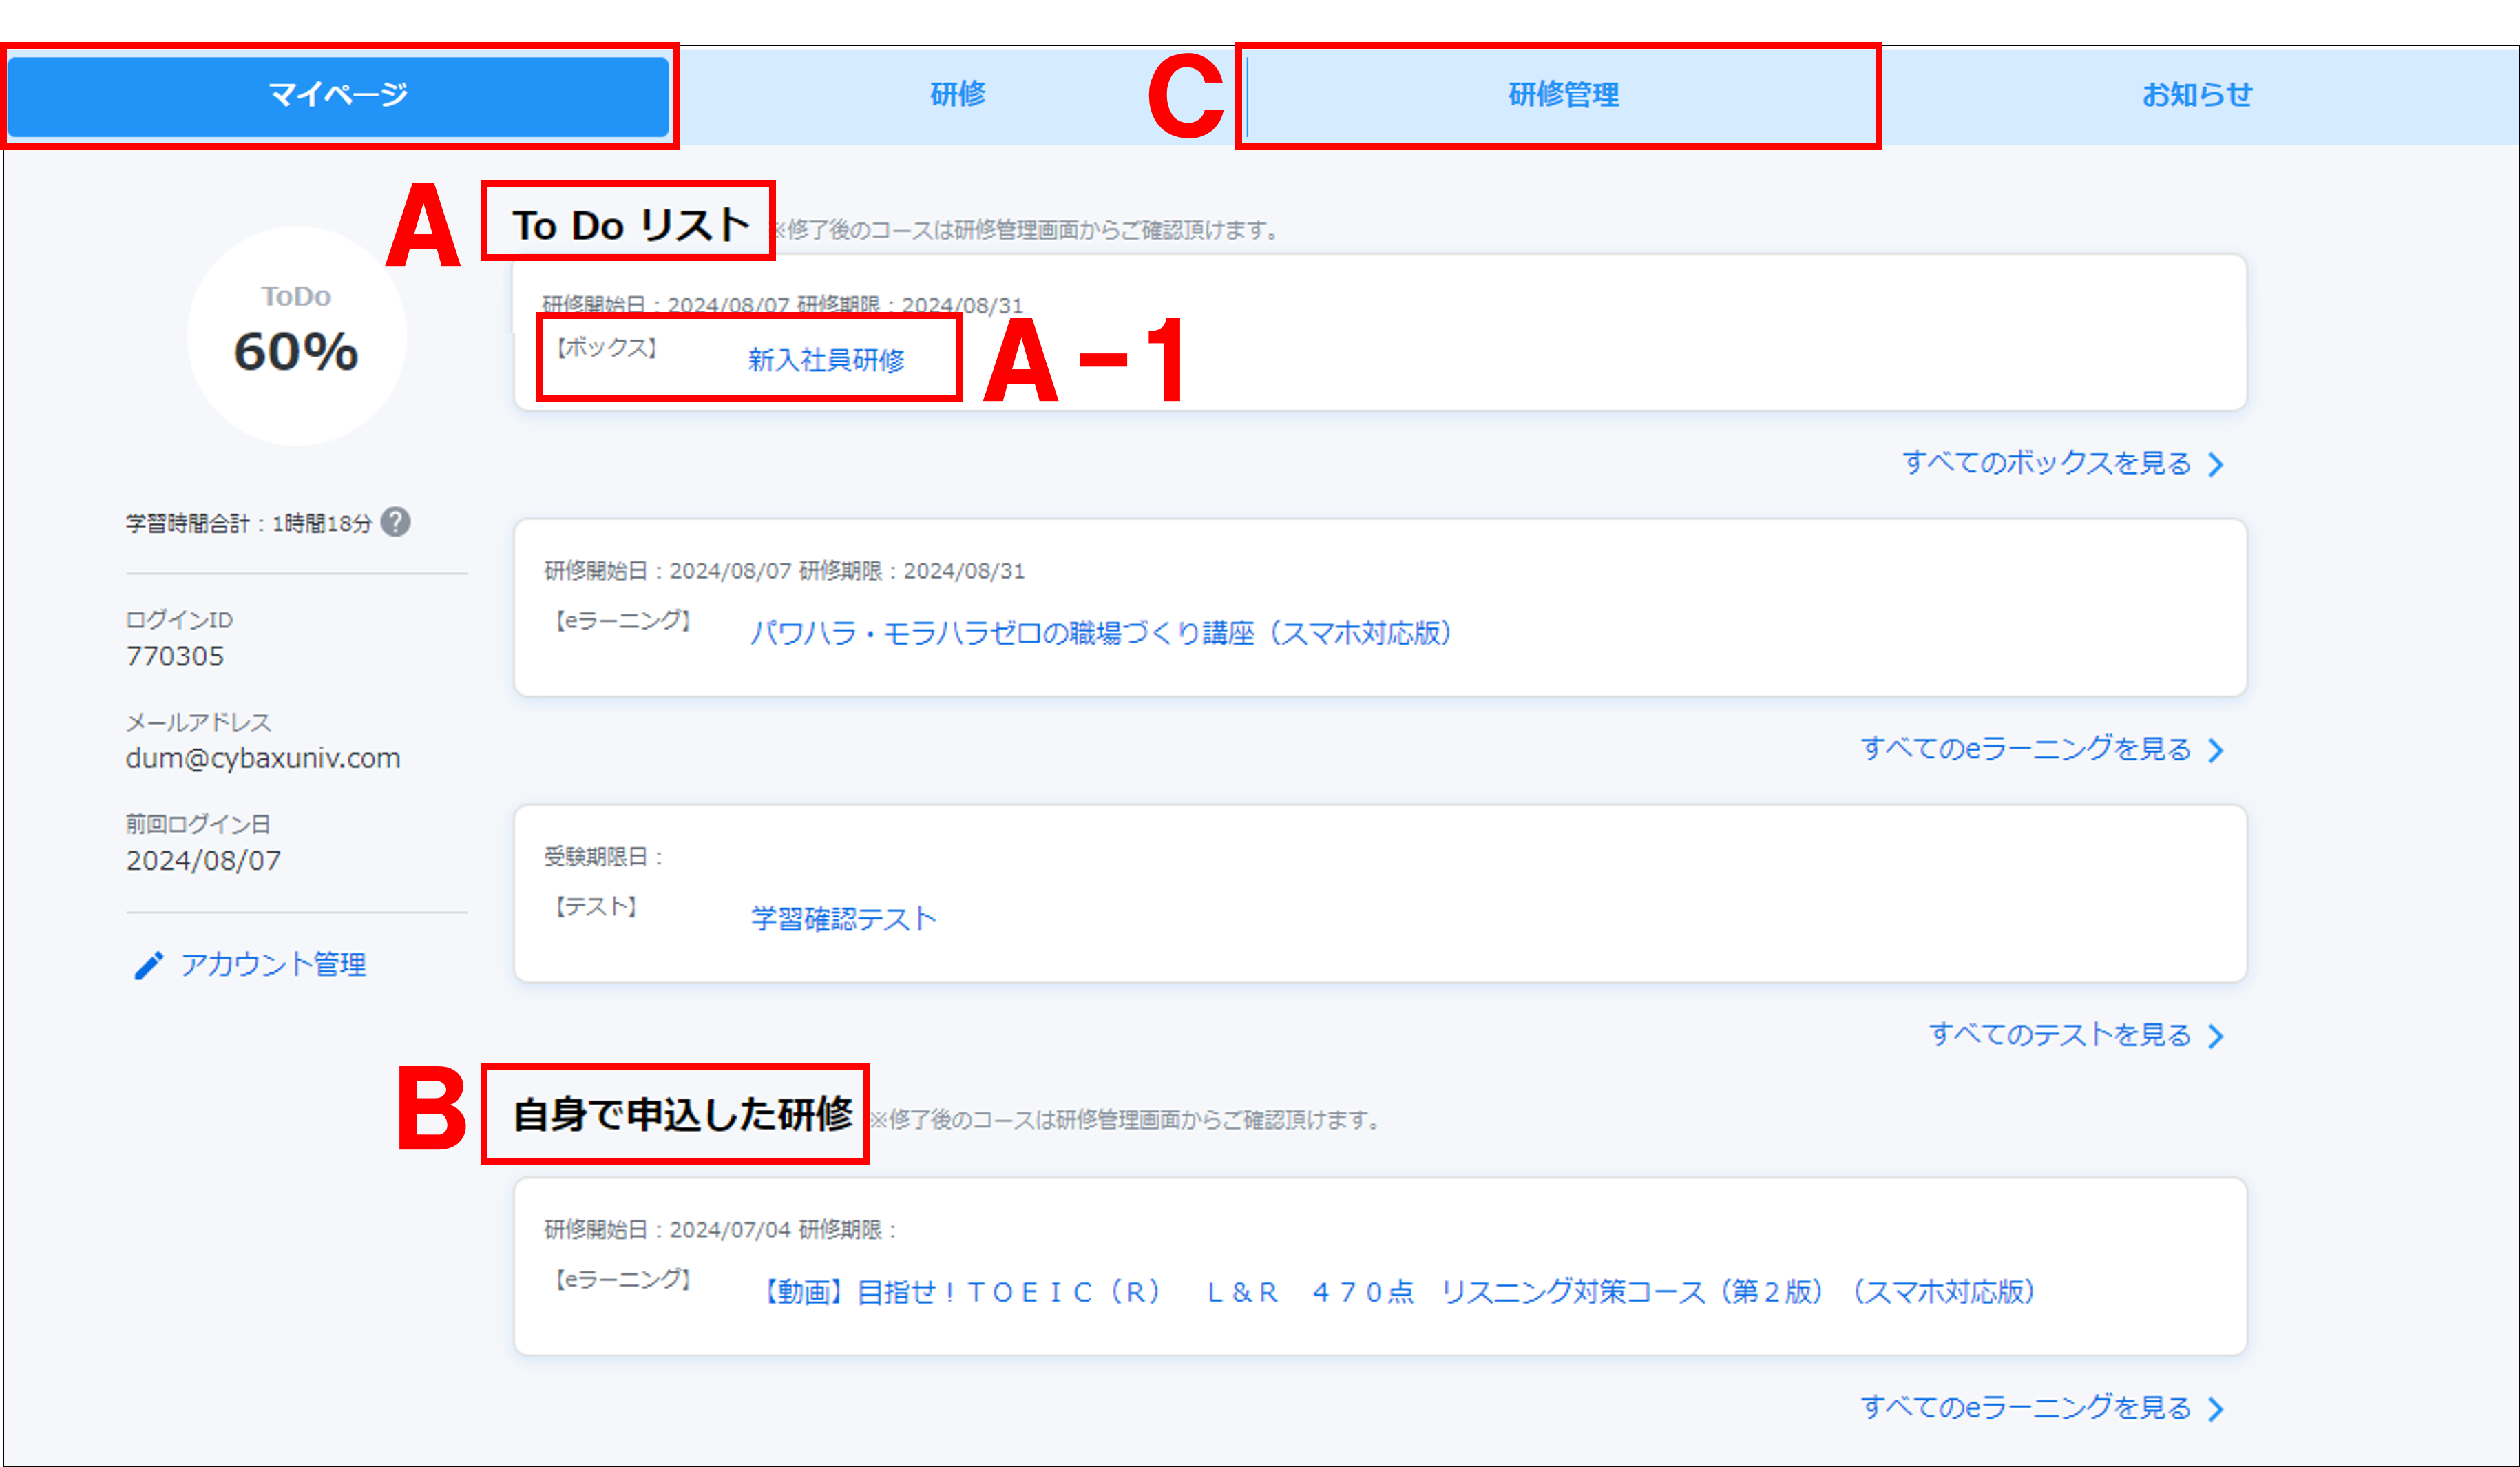Click the help question mark icon beside 学習時間合計
2520x1467 pixels.
point(395,522)
